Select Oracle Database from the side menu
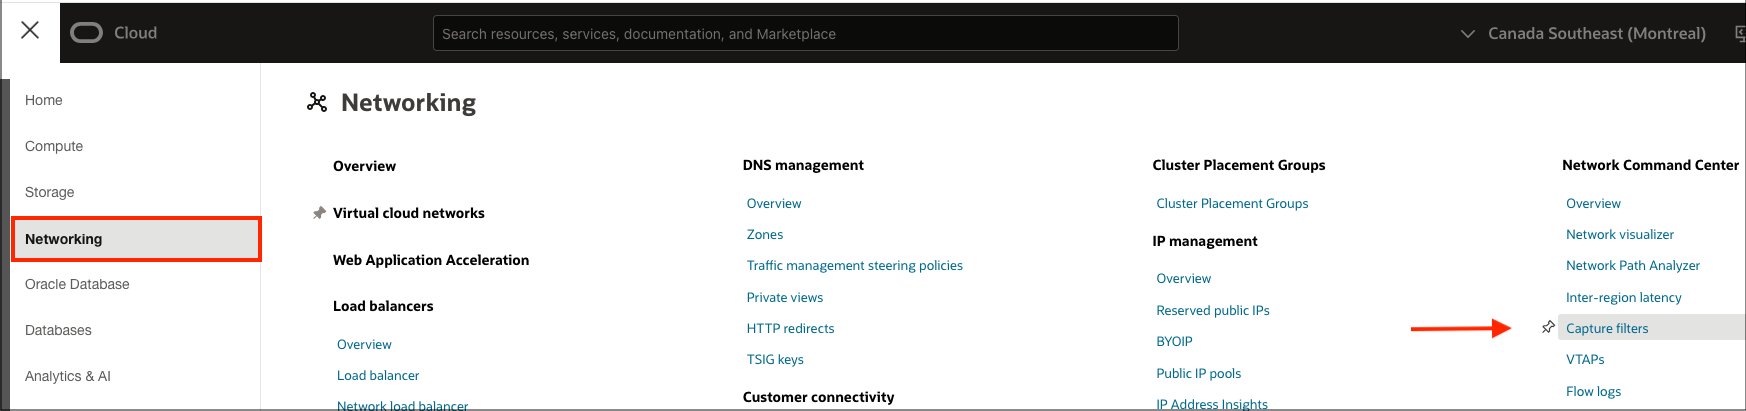The image size is (1746, 411). (77, 284)
